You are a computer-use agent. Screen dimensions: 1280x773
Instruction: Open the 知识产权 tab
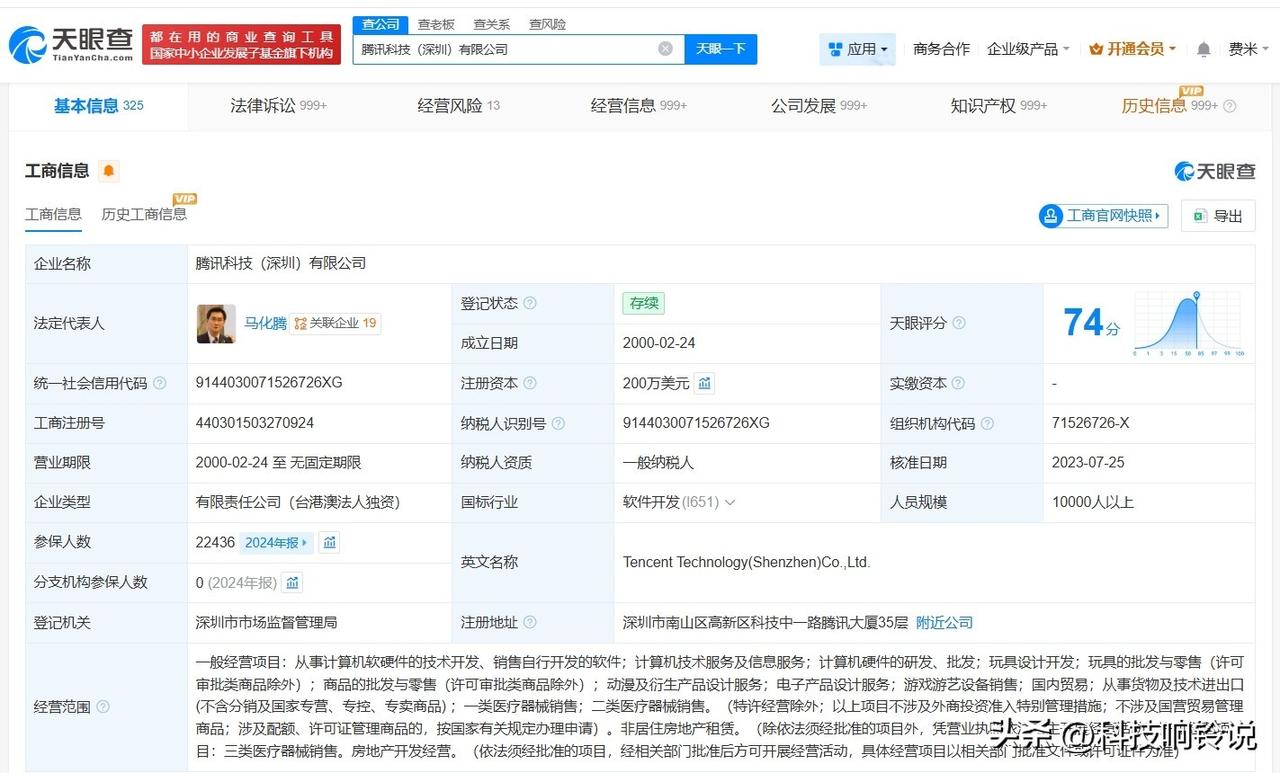(999, 106)
